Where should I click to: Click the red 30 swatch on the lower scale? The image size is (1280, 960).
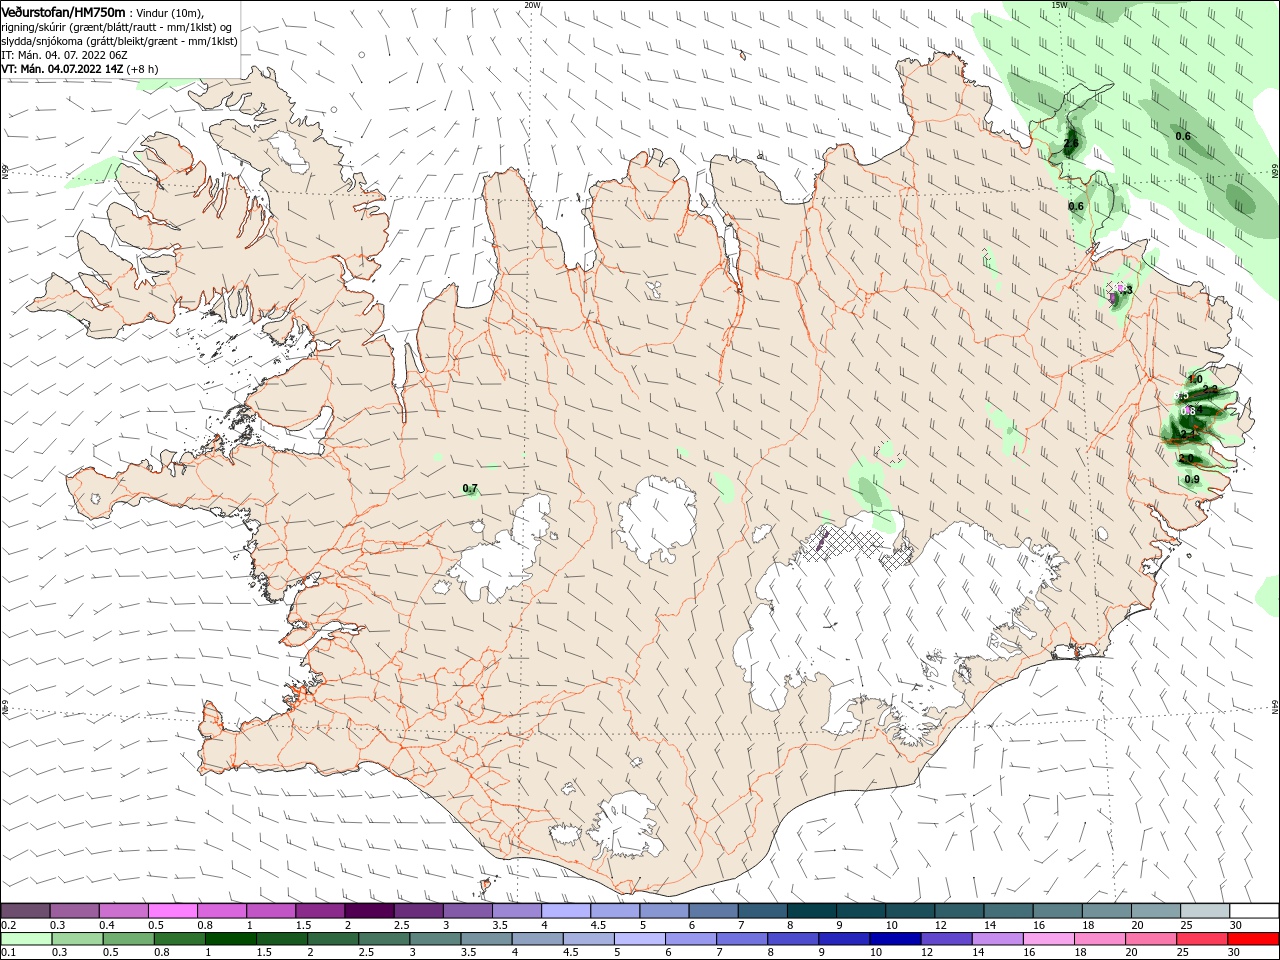pyautogui.click(x=1253, y=939)
